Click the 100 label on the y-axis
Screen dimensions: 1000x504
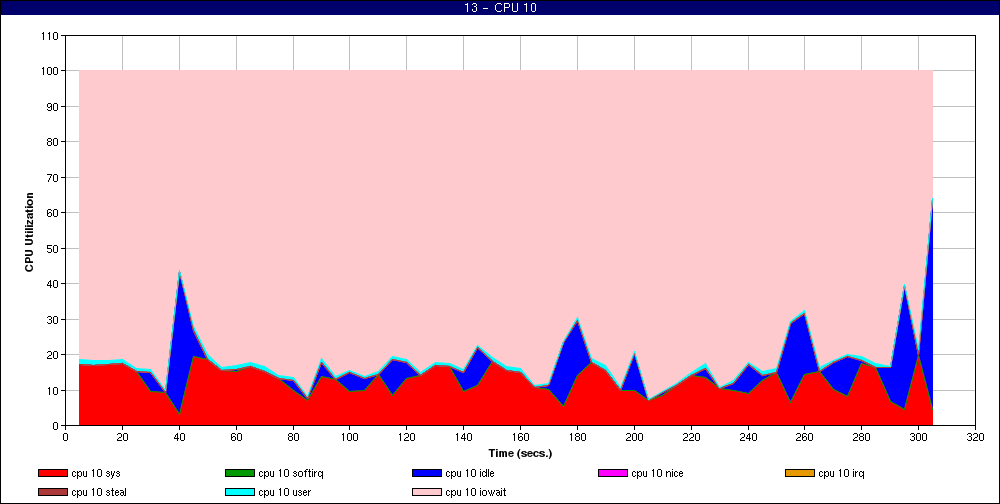click(x=51, y=71)
